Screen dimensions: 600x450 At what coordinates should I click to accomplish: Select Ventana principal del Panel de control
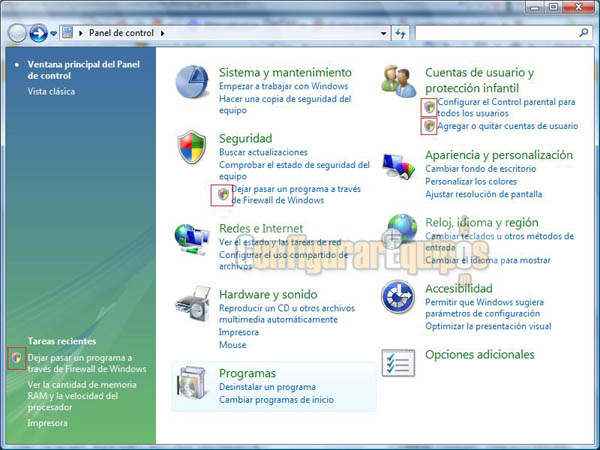[x=83, y=70]
